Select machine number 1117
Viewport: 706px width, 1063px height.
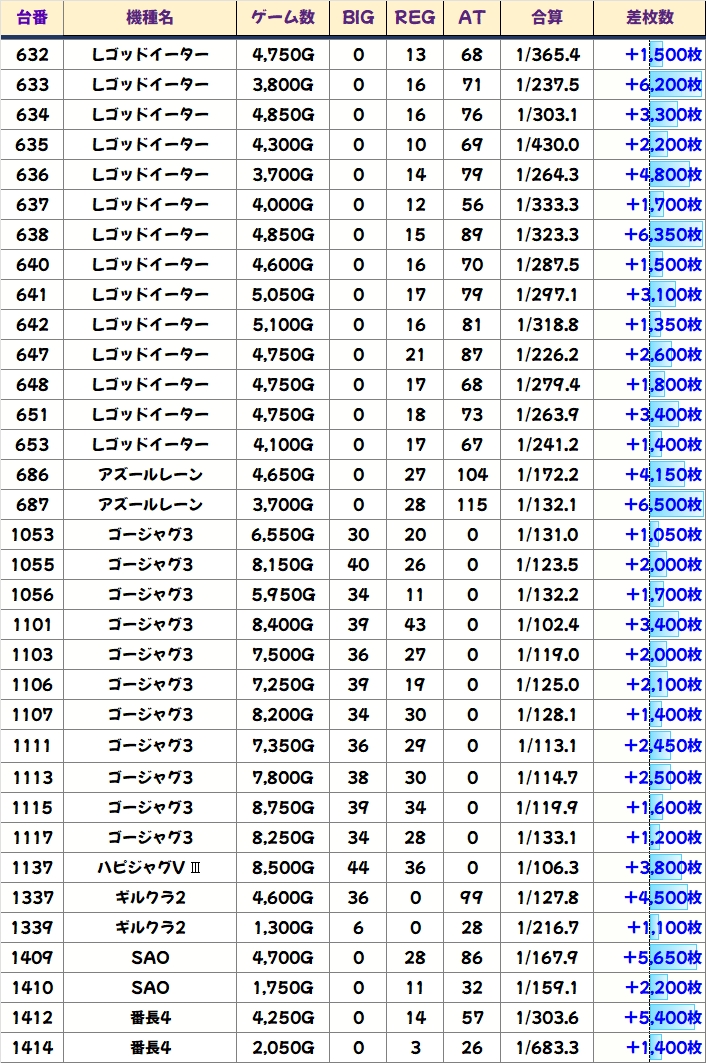32,837
